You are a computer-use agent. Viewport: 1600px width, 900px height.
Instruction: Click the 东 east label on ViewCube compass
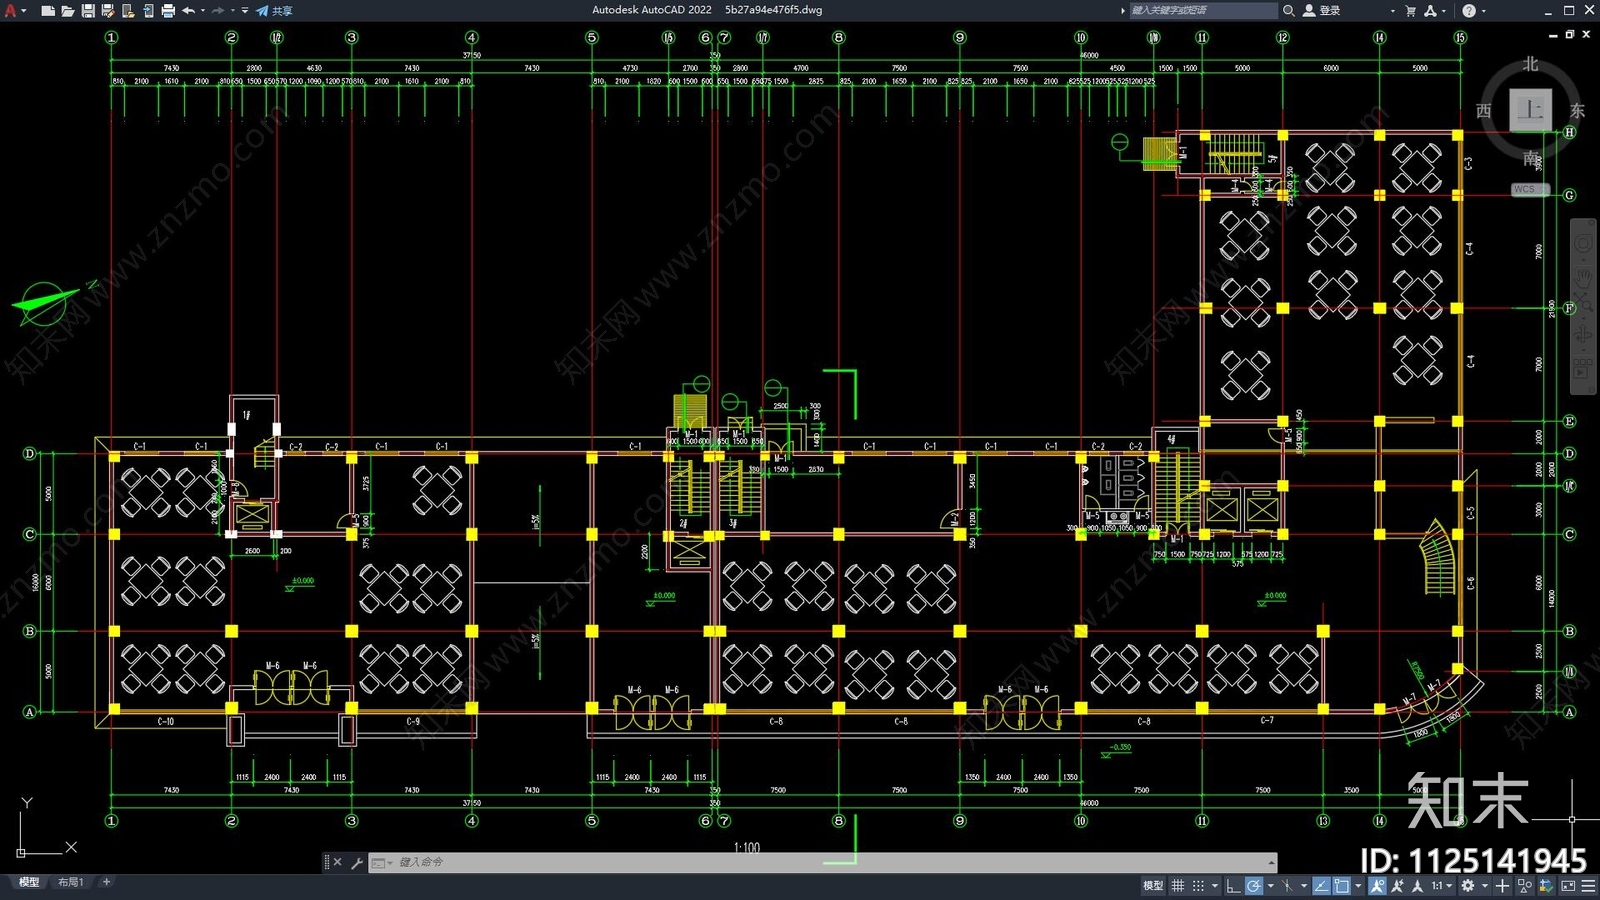coord(1577,110)
